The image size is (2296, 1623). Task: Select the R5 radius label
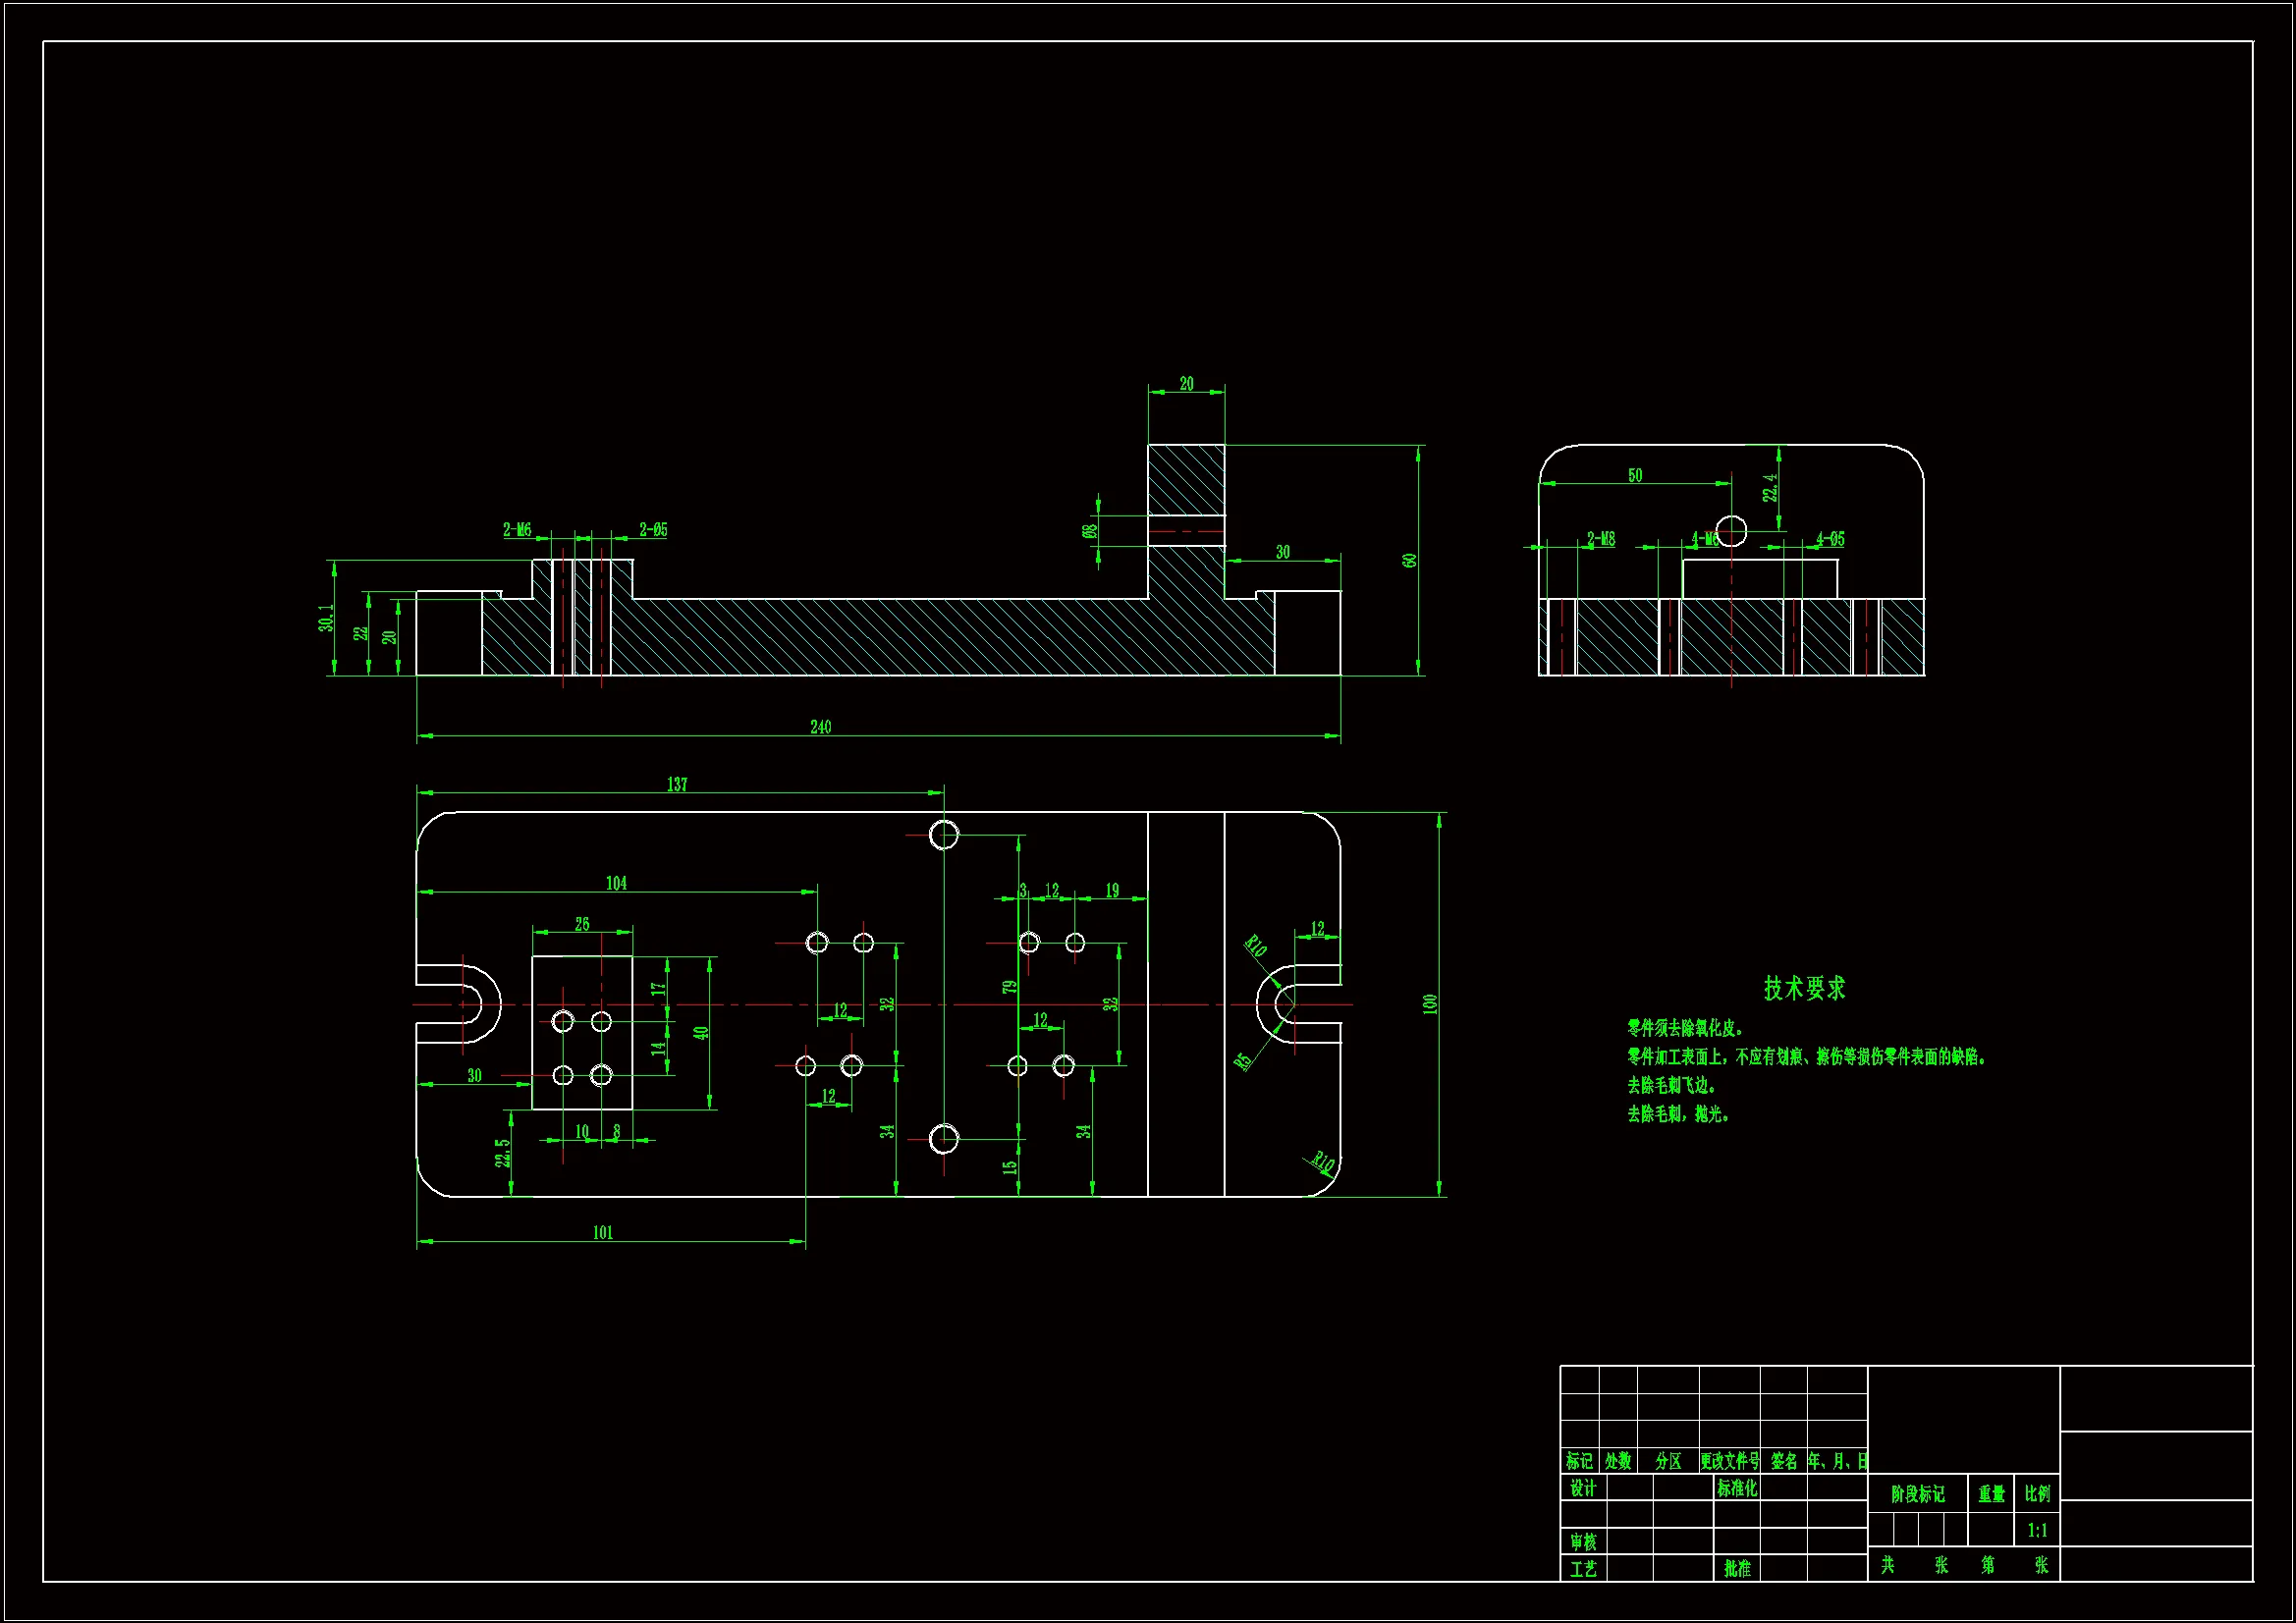[1243, 1061]
